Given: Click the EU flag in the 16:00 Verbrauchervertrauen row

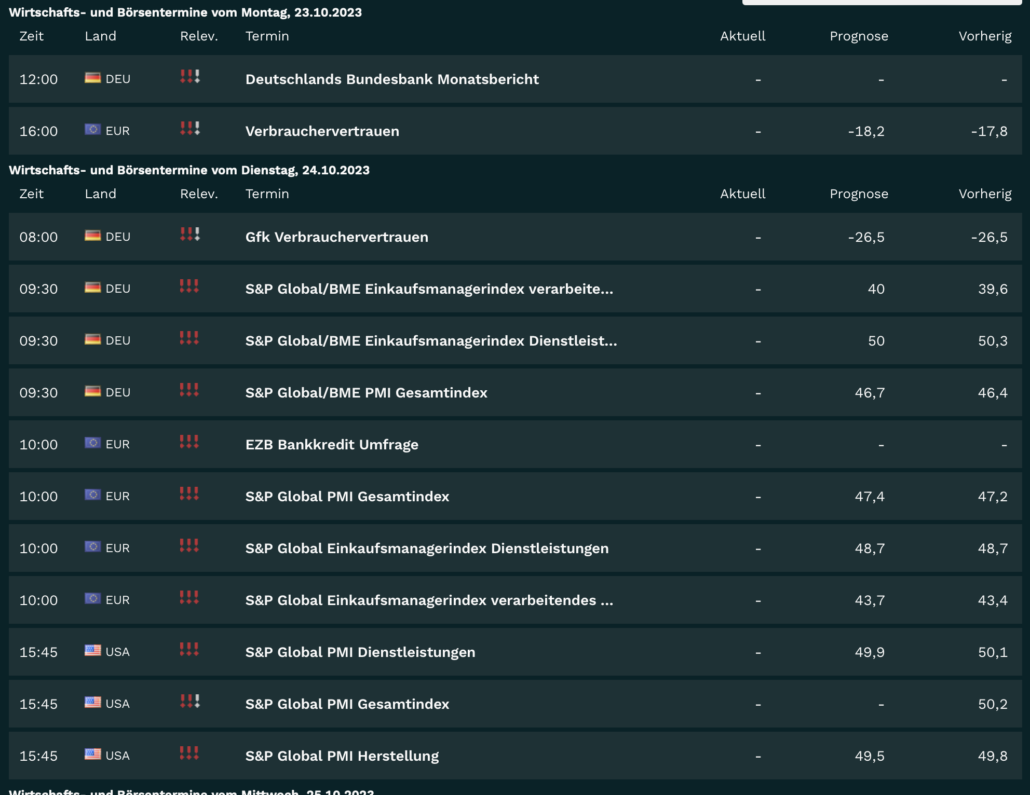Looking at the screenshot, I should pos(93,130).
